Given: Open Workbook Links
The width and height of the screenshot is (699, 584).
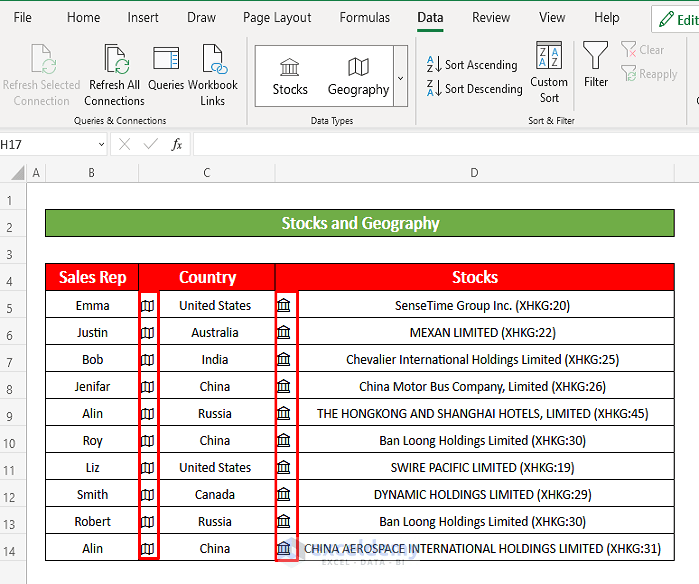Looking at the screenshot, I should pos(213,74).
